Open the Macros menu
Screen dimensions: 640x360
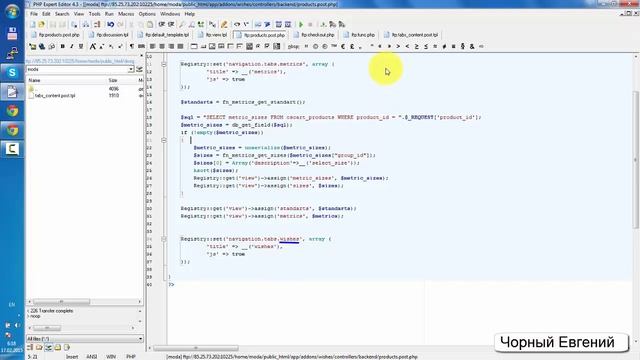point(126,14)
